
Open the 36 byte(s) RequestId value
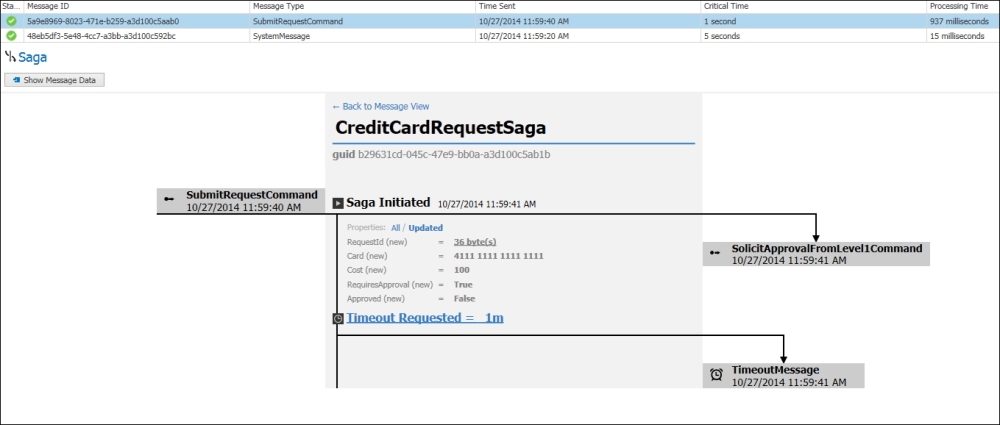click(475, 242)
